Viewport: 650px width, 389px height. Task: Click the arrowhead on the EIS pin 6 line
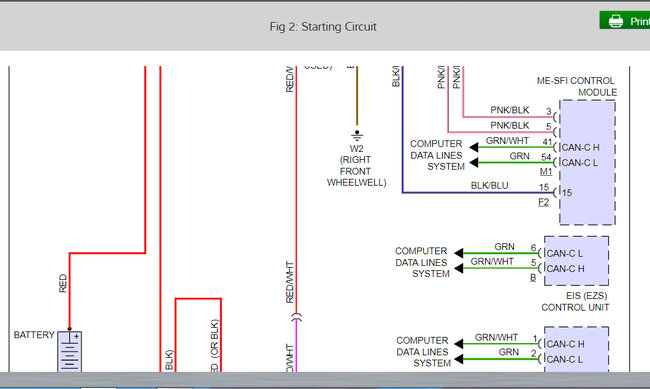(x=458, y=253)
